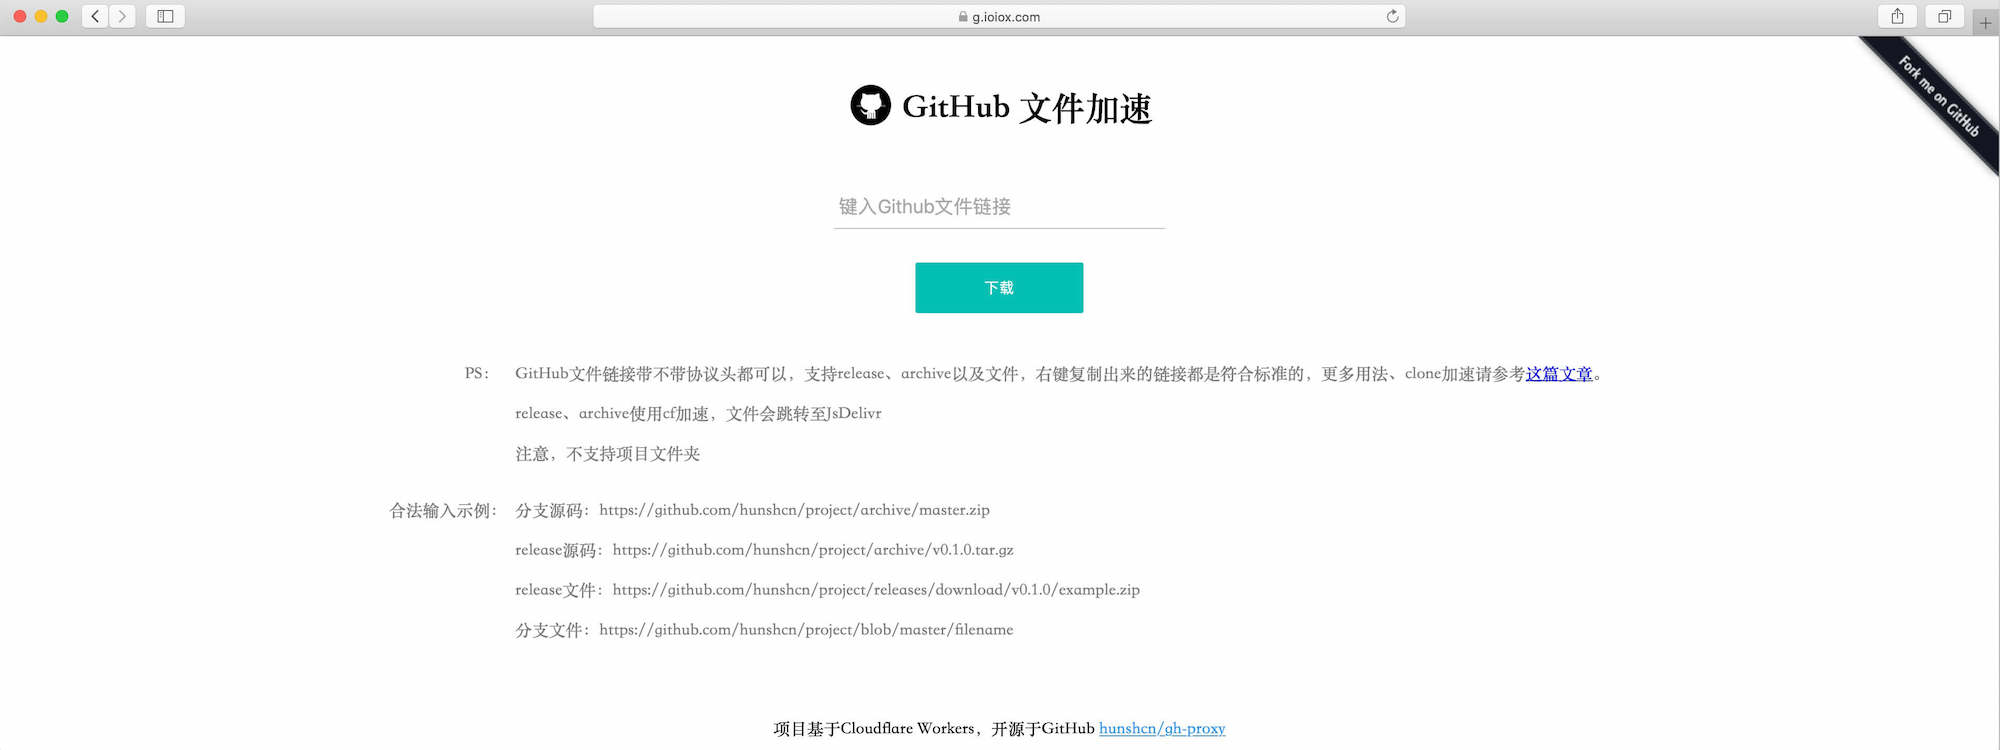Click the archive/master.zip example URL
This screenshot has height=750, width=2000.
pos(795,510)
